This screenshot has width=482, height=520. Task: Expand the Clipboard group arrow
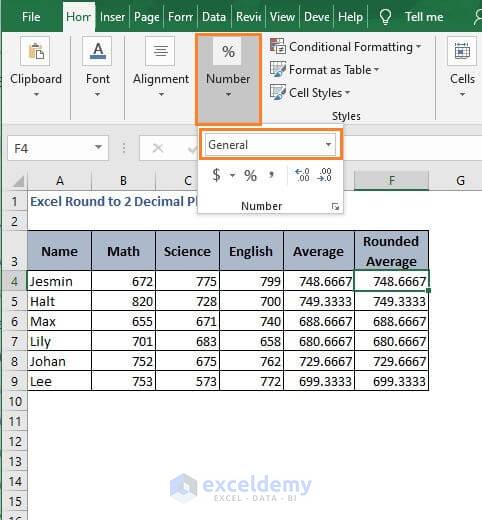click(36, 95)
